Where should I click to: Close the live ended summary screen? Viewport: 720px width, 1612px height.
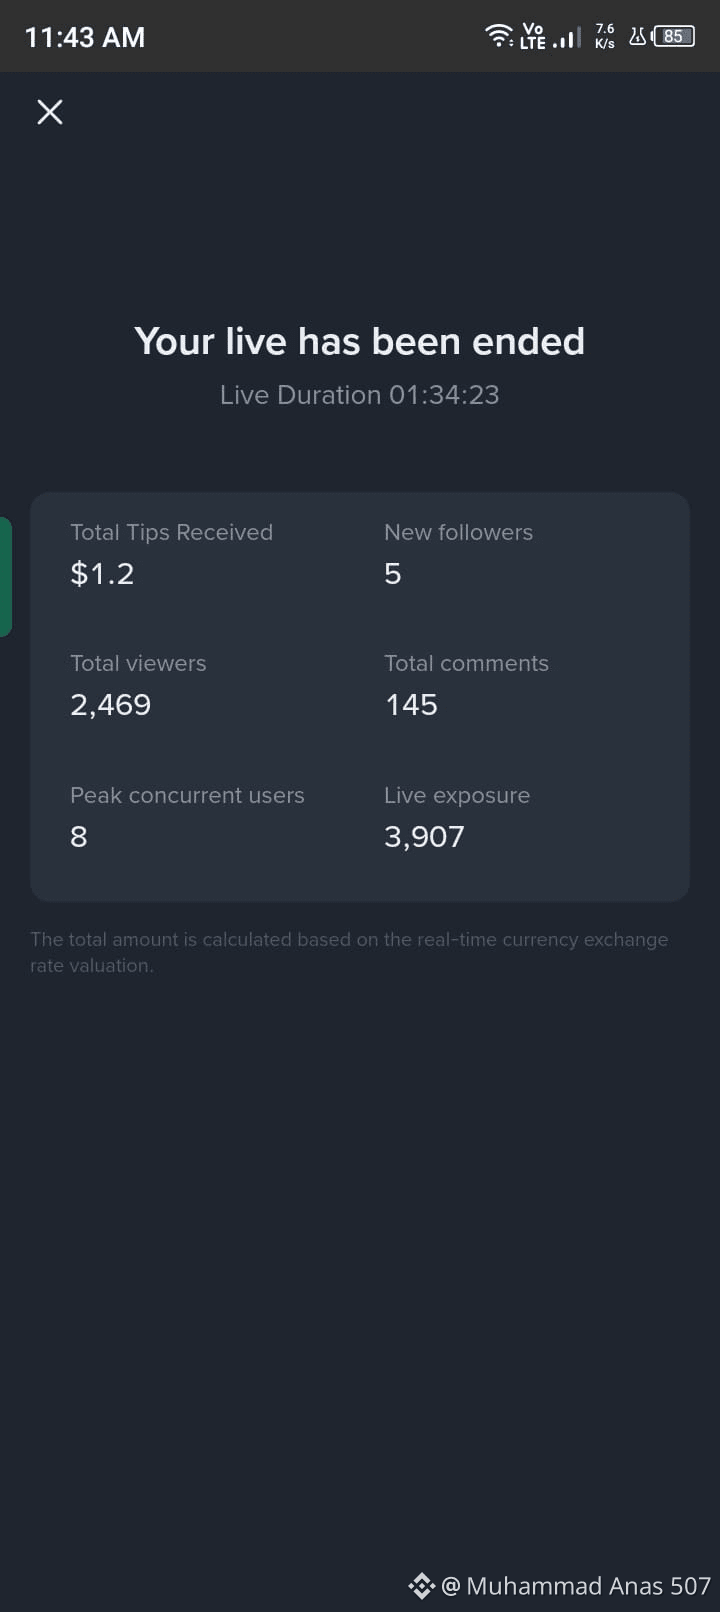(x=50, y=112)
